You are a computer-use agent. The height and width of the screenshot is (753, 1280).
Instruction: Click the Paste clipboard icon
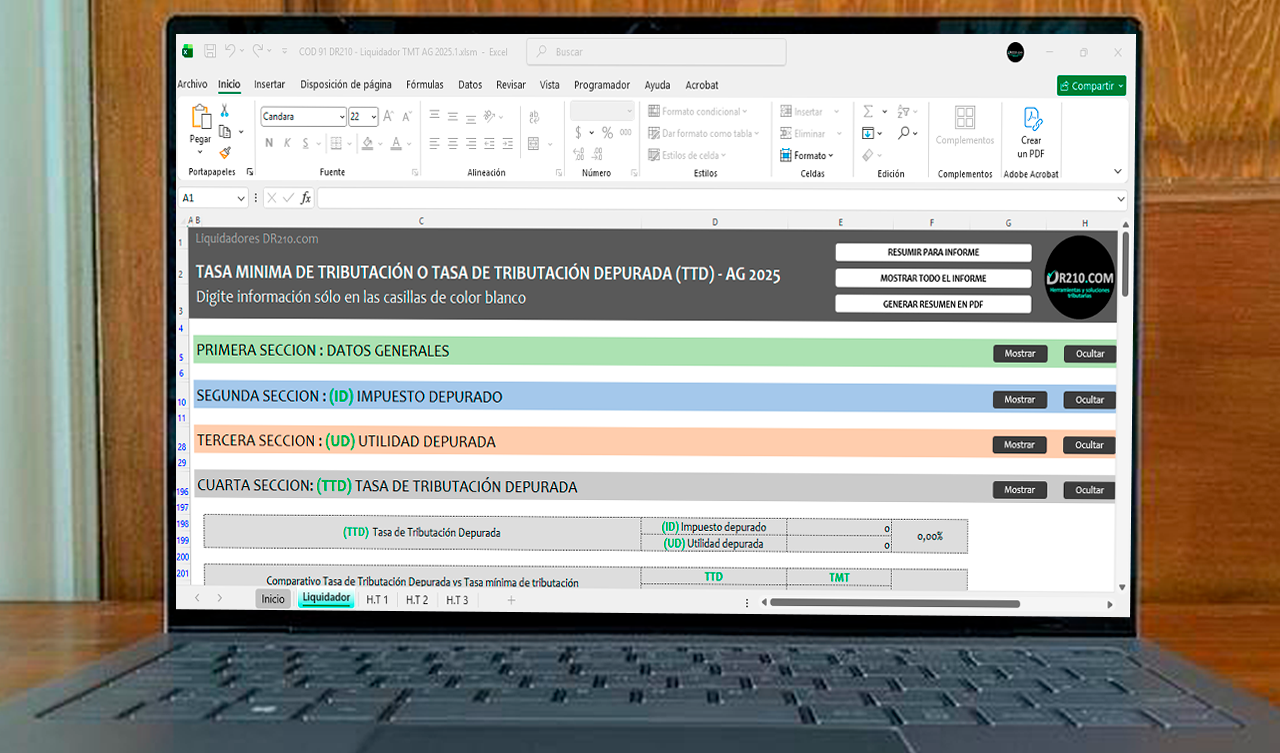coord(201,120)
